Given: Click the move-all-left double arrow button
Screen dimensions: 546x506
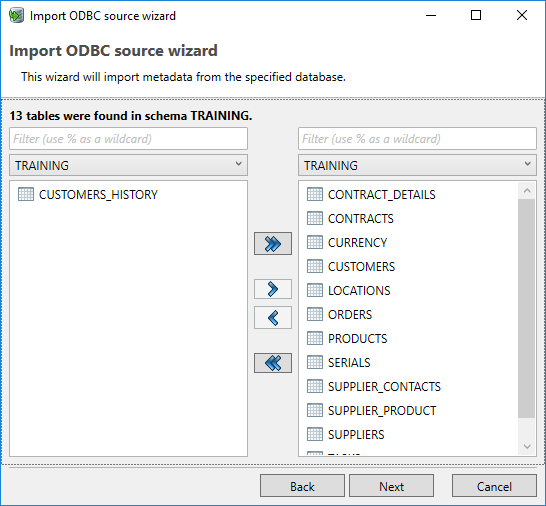Looking at the screenshot, I should click(x=273, y=363).
